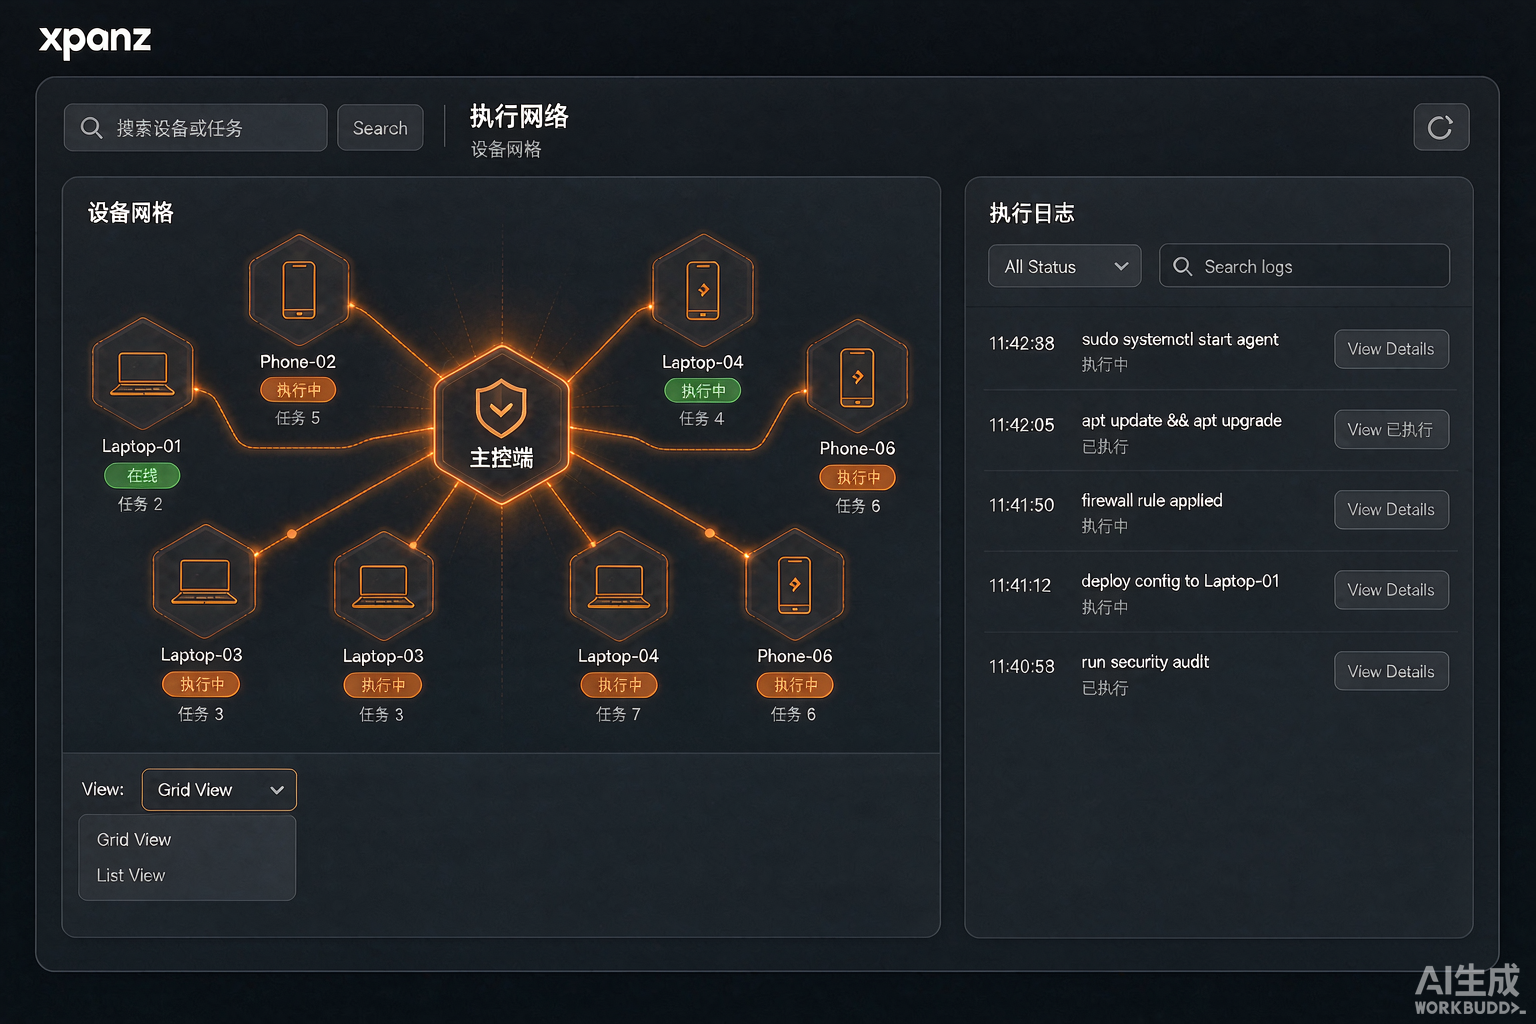This screenshot has width=1536, height=1024.
Task: Select the Phone-06 hexagon with 任务 7 neighbor
Action: (795, 585)
